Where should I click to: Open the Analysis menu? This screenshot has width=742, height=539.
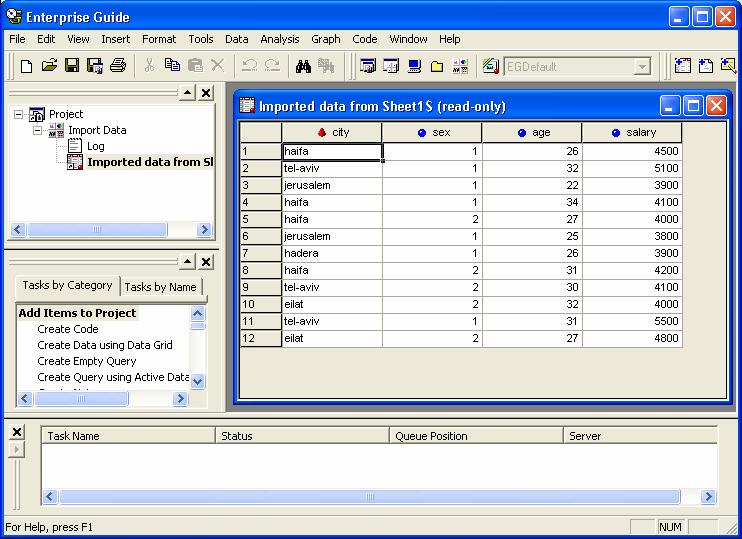pos(280,39)
